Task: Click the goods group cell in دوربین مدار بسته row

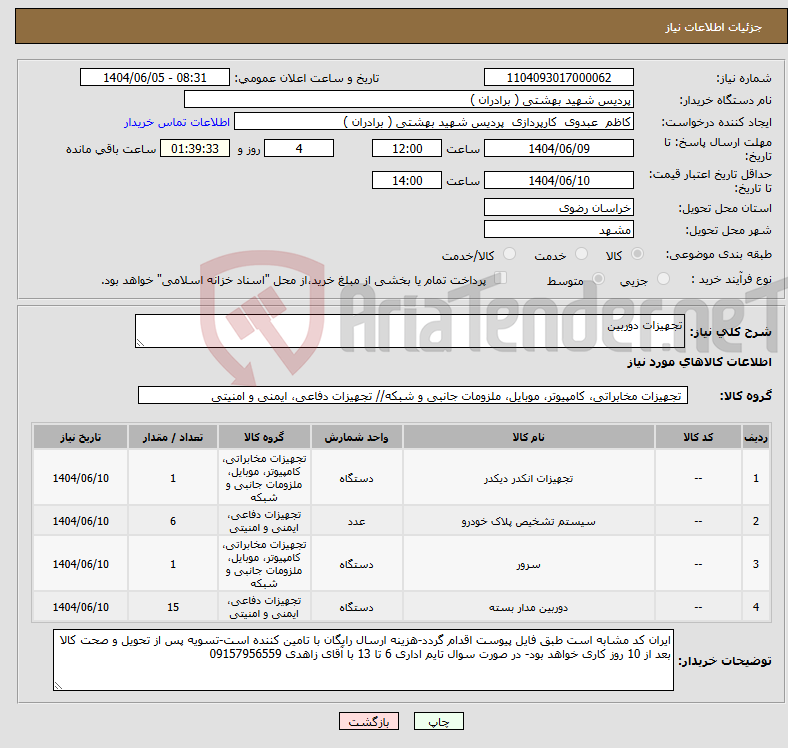Action: click(264, 607)
